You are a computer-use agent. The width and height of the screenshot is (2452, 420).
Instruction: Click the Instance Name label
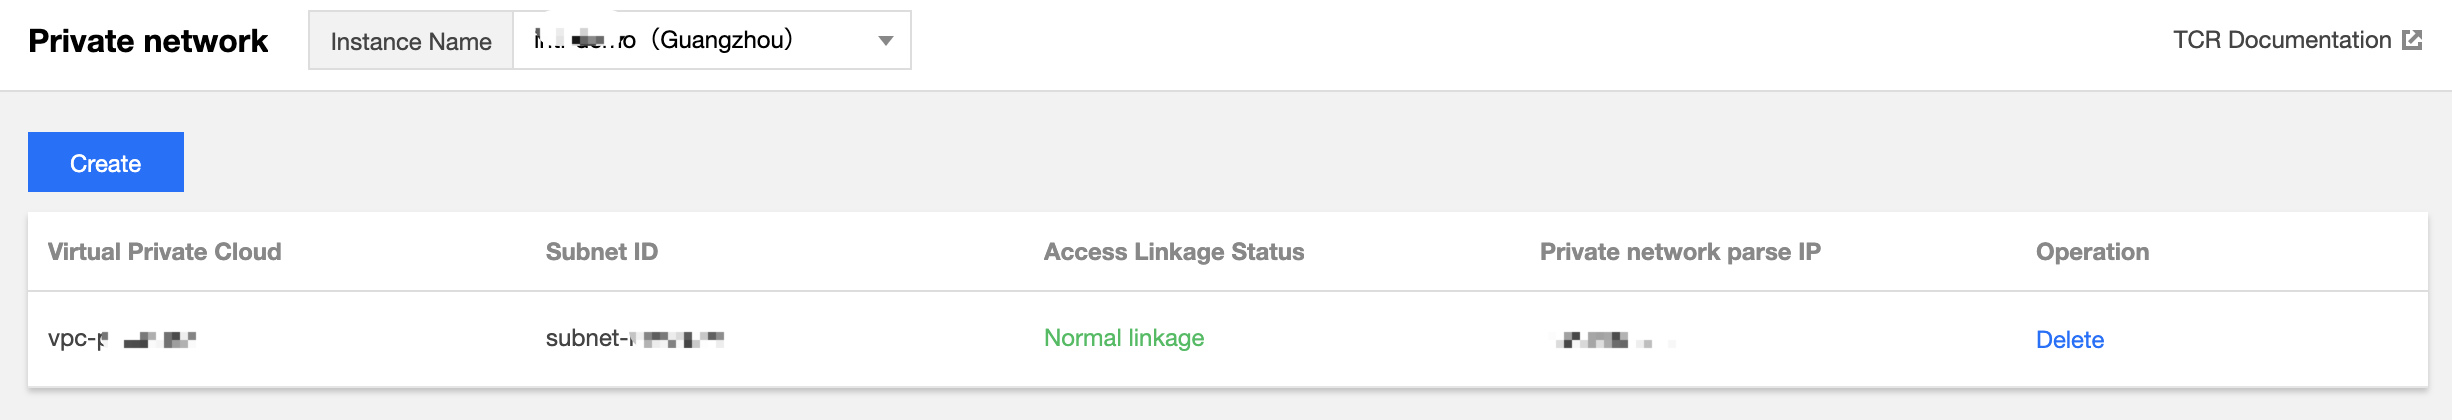coord(411,41)
